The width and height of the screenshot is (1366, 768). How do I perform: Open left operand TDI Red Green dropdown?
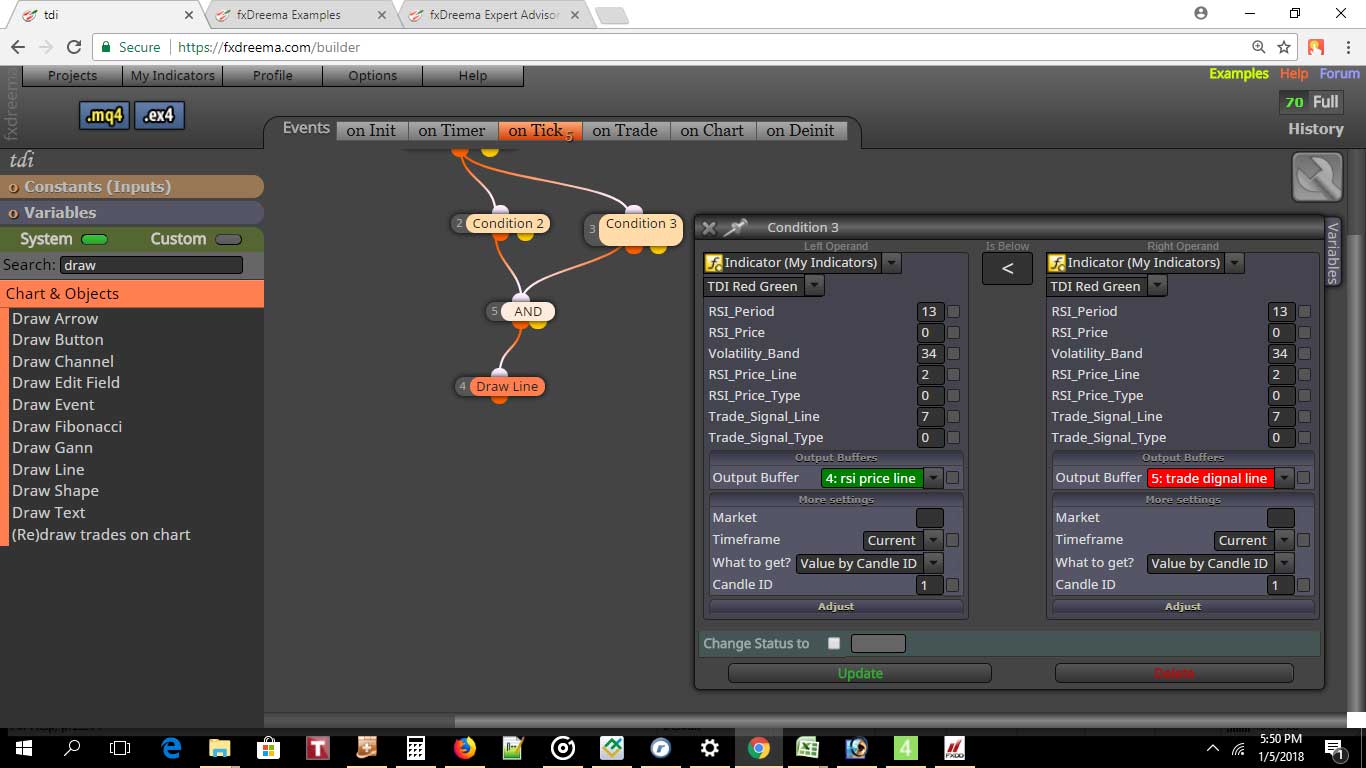pyautogui.click(x=814, y=286)
